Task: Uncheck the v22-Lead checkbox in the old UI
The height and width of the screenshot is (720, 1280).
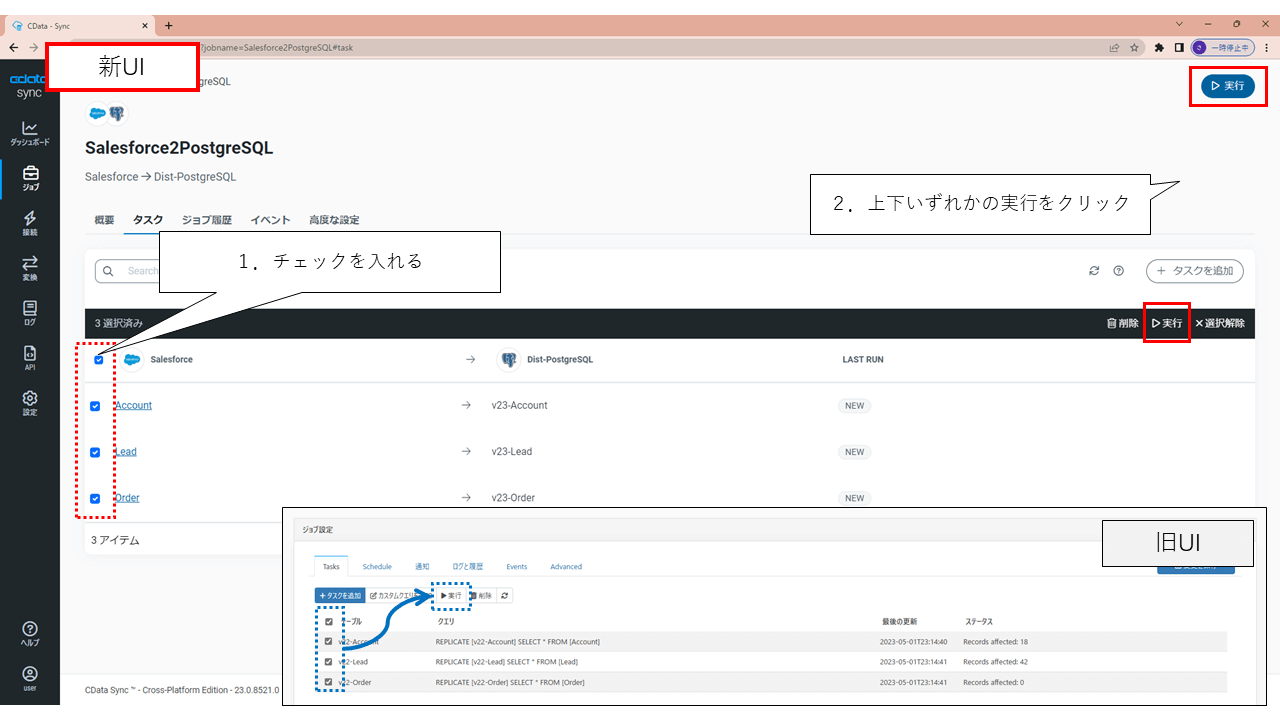Action: [x=328, y=662]
